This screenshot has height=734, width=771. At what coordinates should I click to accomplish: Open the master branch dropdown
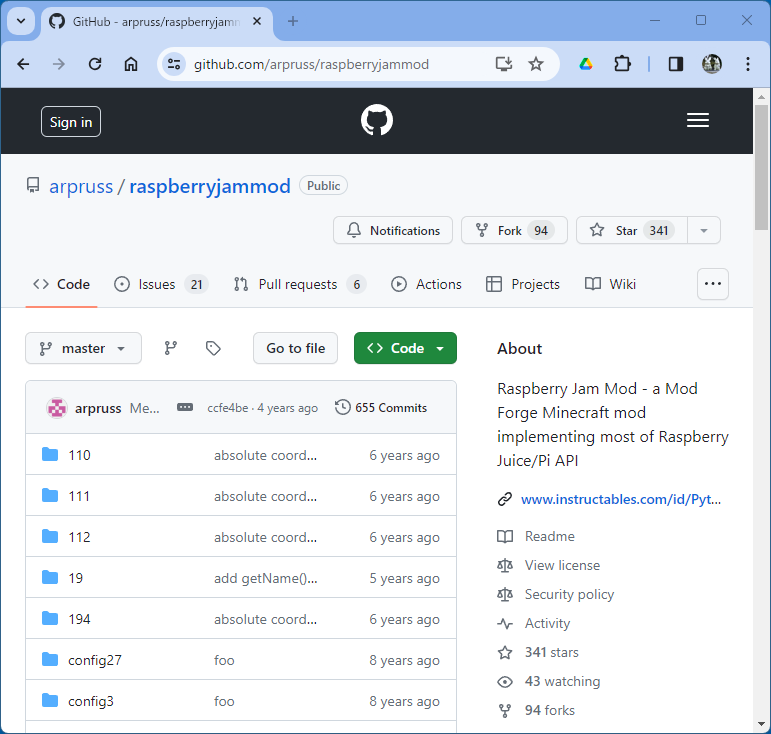(83, 348)
